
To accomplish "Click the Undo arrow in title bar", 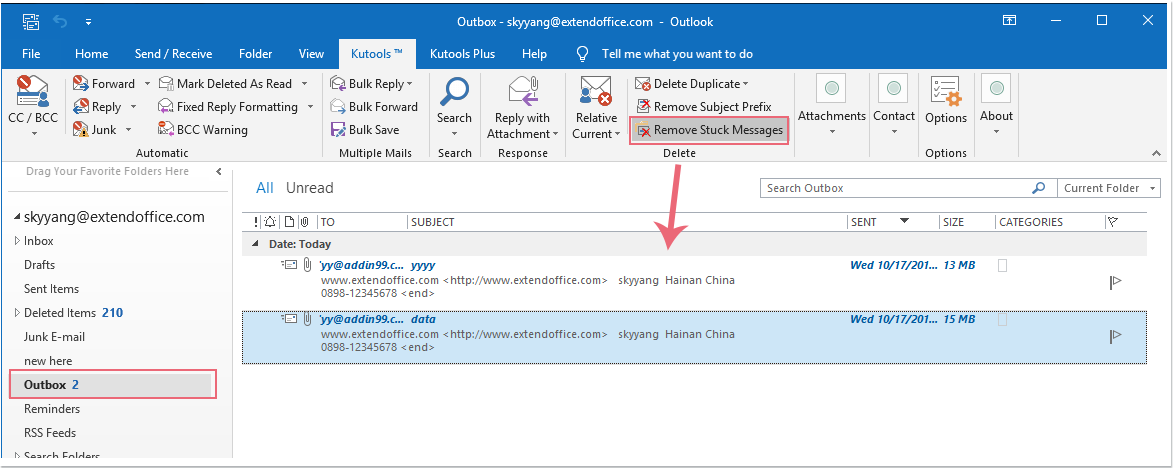I will [60, 22].
